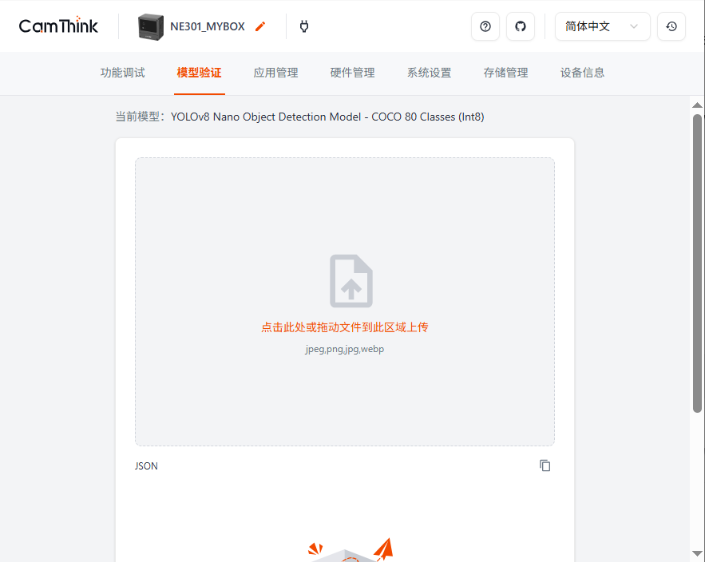Open the 存储管理 tab
The image size is (705, 562).
505,73
